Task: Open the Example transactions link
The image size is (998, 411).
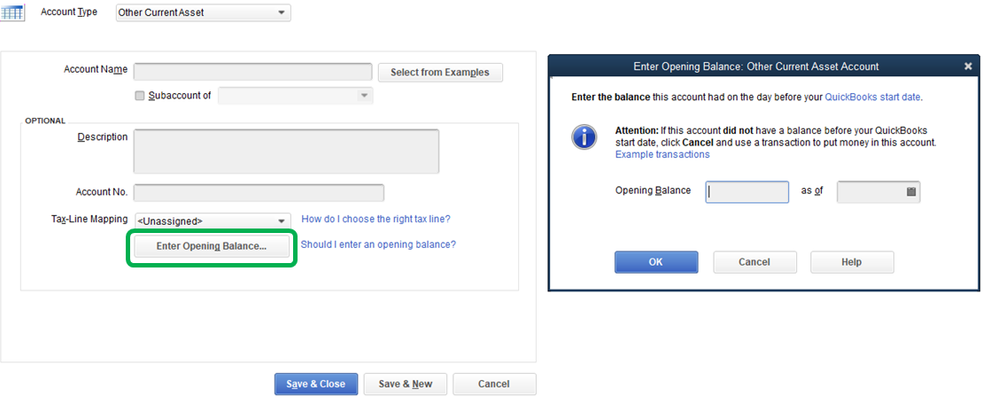Action: pyautogui.click(x=662, y=155)
